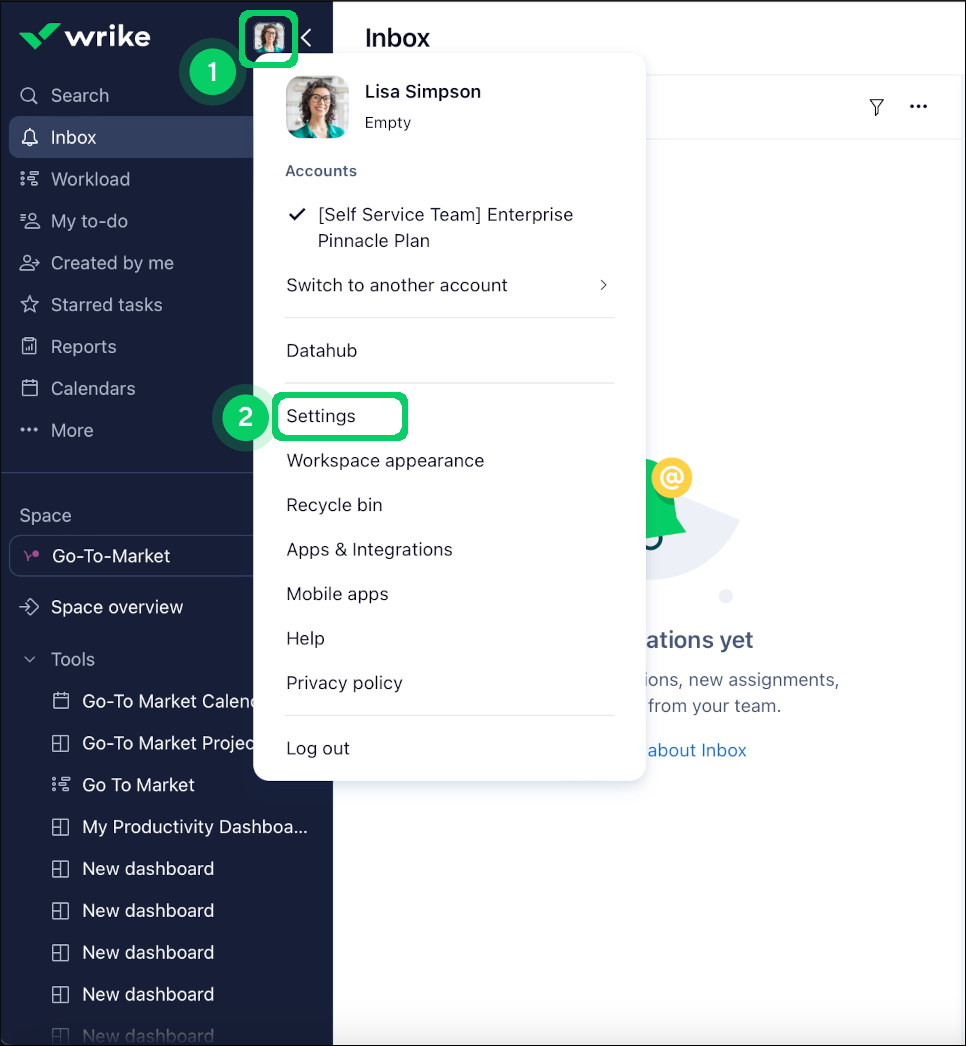Open the Learn more about Inbox link

[697, 750]
